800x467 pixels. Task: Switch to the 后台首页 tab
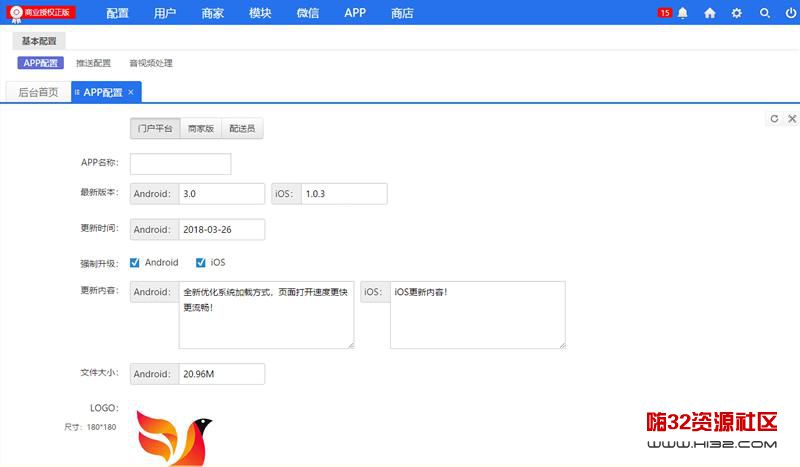[x=38, y=92]
